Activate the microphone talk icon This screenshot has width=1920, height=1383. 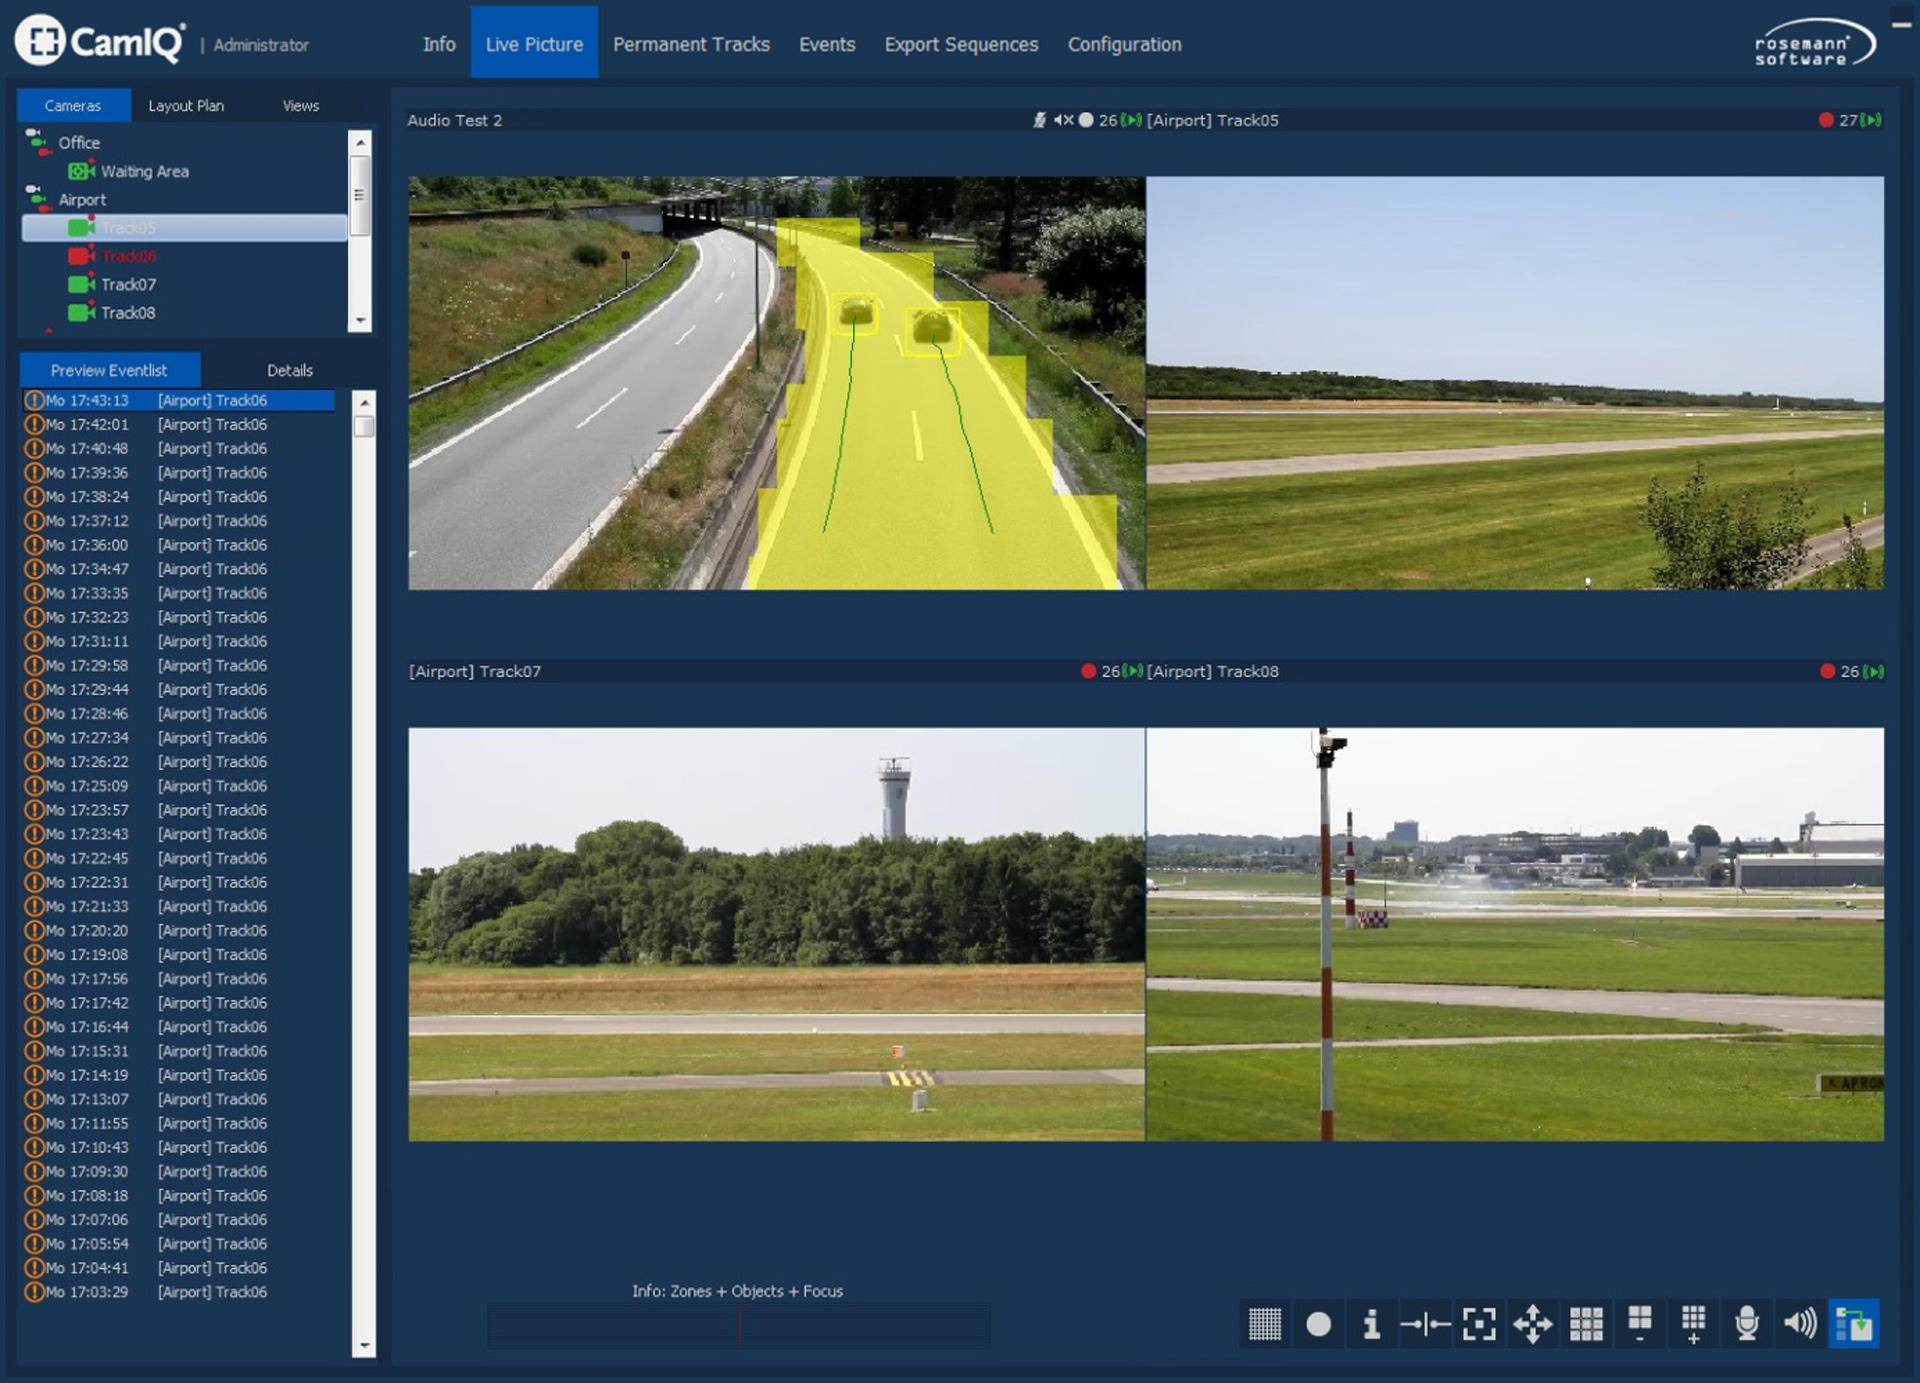(1747, 1324)
